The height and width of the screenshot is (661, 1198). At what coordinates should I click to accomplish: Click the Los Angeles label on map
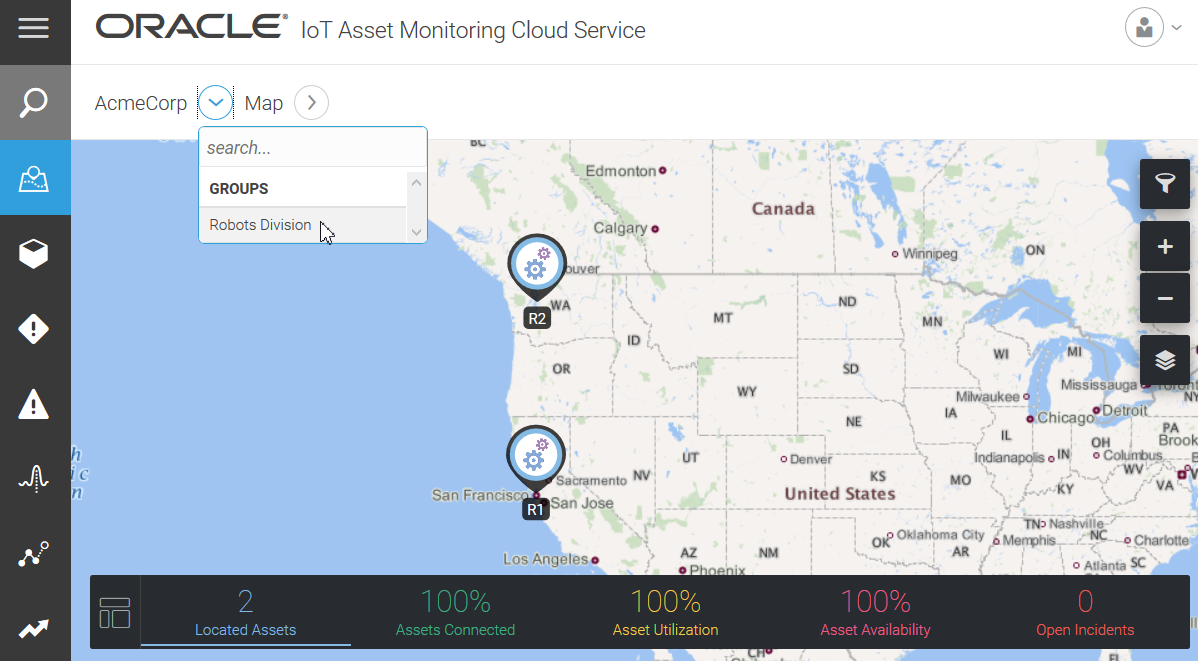[x=546, y=559]
